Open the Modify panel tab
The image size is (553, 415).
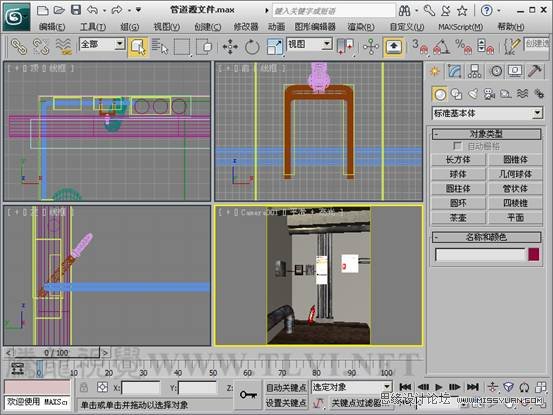point(454,72)
